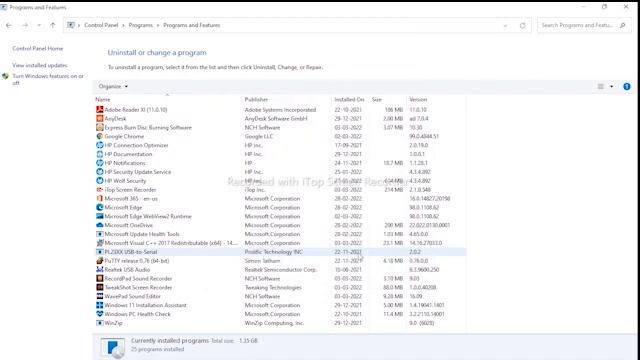640x360 pixels.
Task: Open the Organize dropdown
Action: (113, 87)
